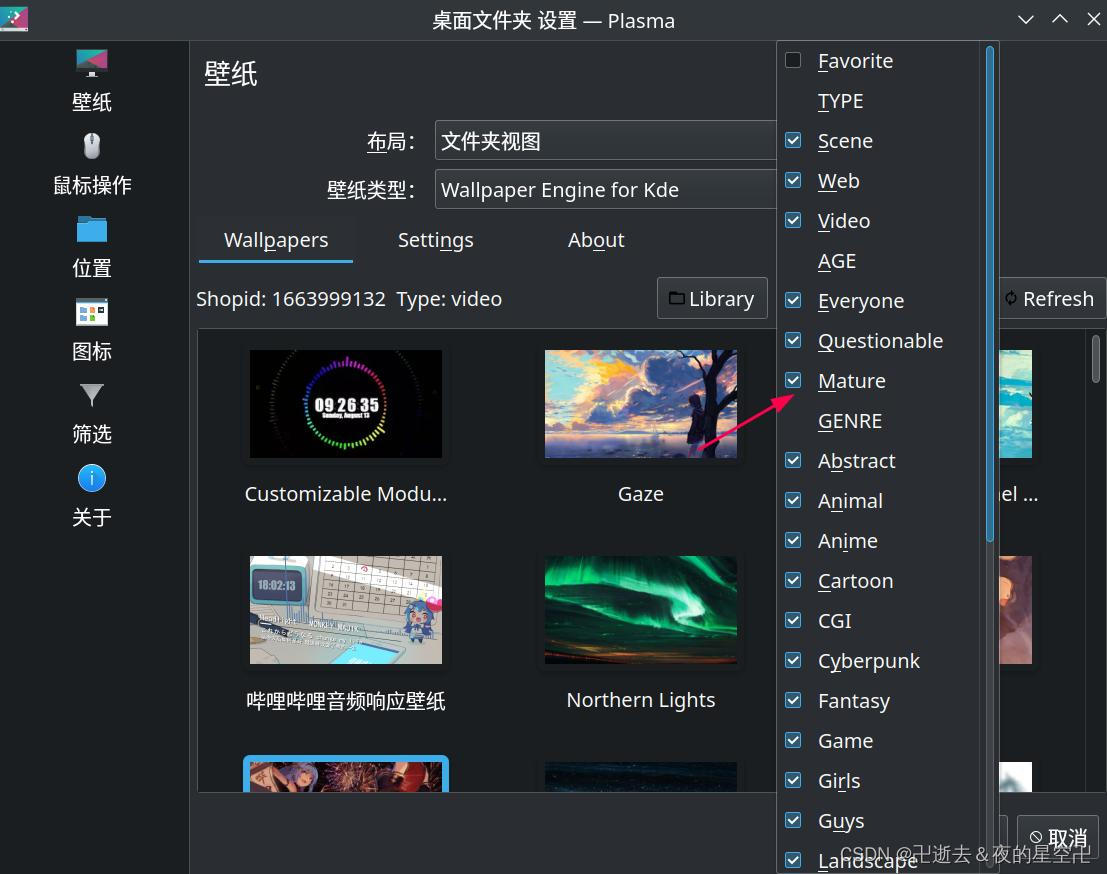
Task: Open the 壁纸类型 wallpaper type dropdown
Action: tap(605, 189)
